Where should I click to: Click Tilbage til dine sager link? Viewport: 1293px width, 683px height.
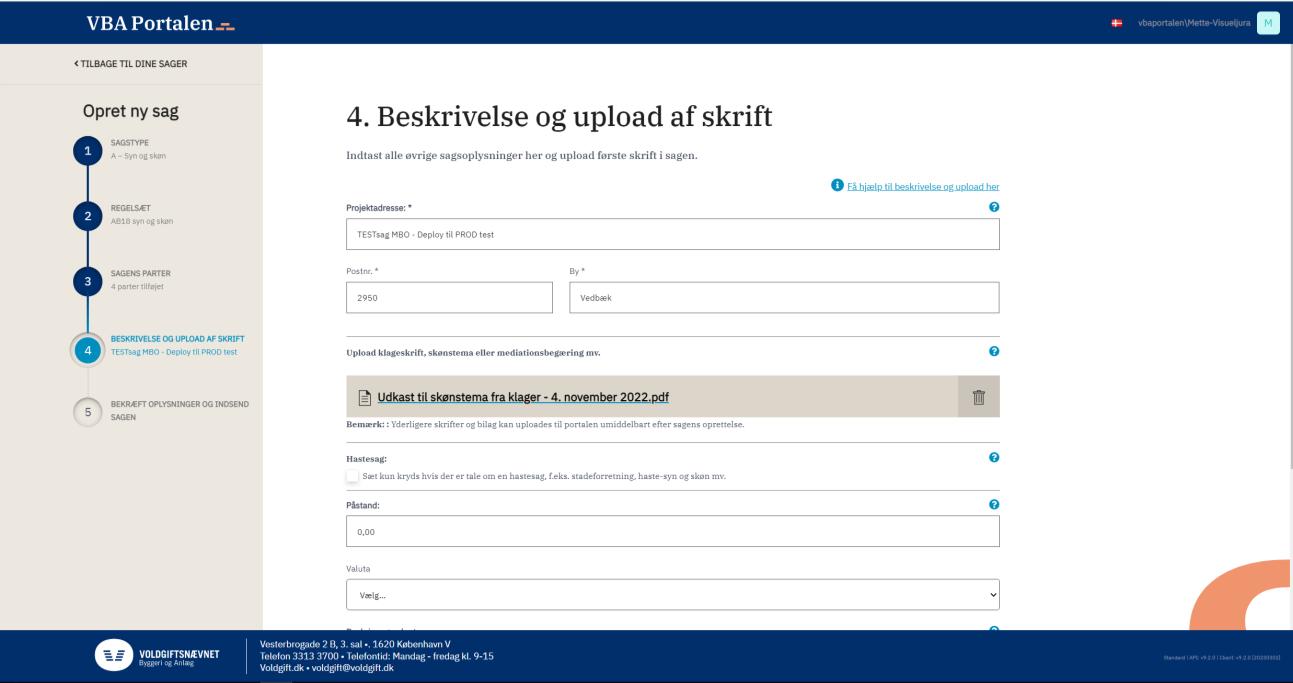(130, 64)
